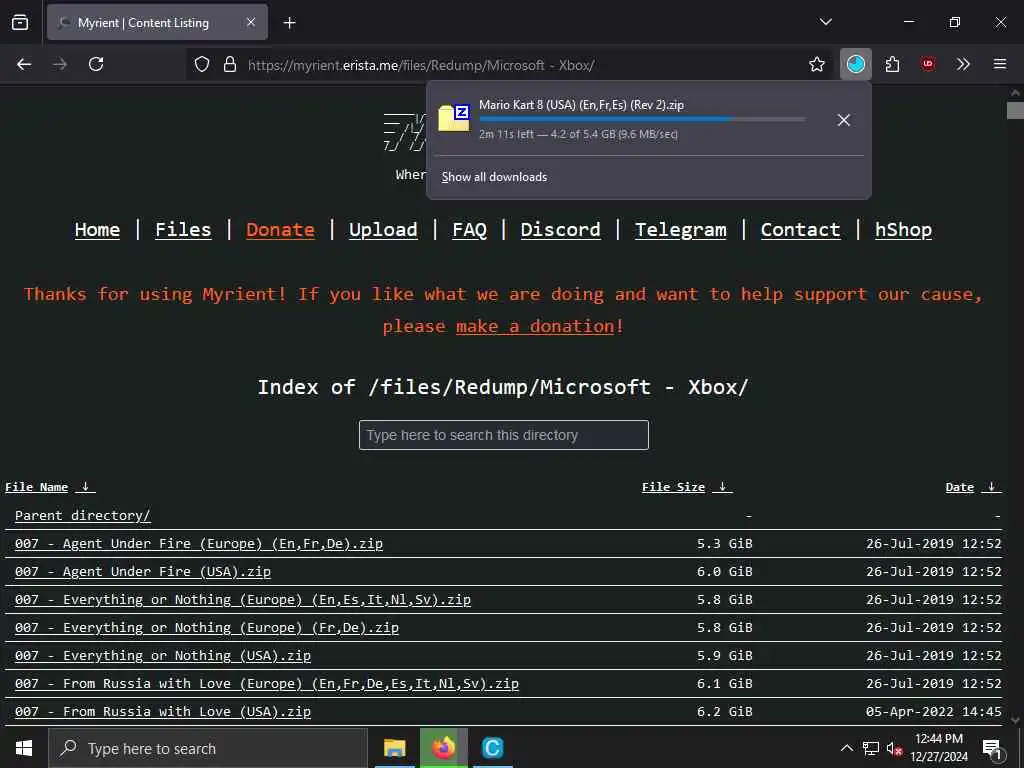This screenshot has width=1024, height=768.
Task: Download Agent Under Fire (Europe) zip
Action: pos(199,543)
